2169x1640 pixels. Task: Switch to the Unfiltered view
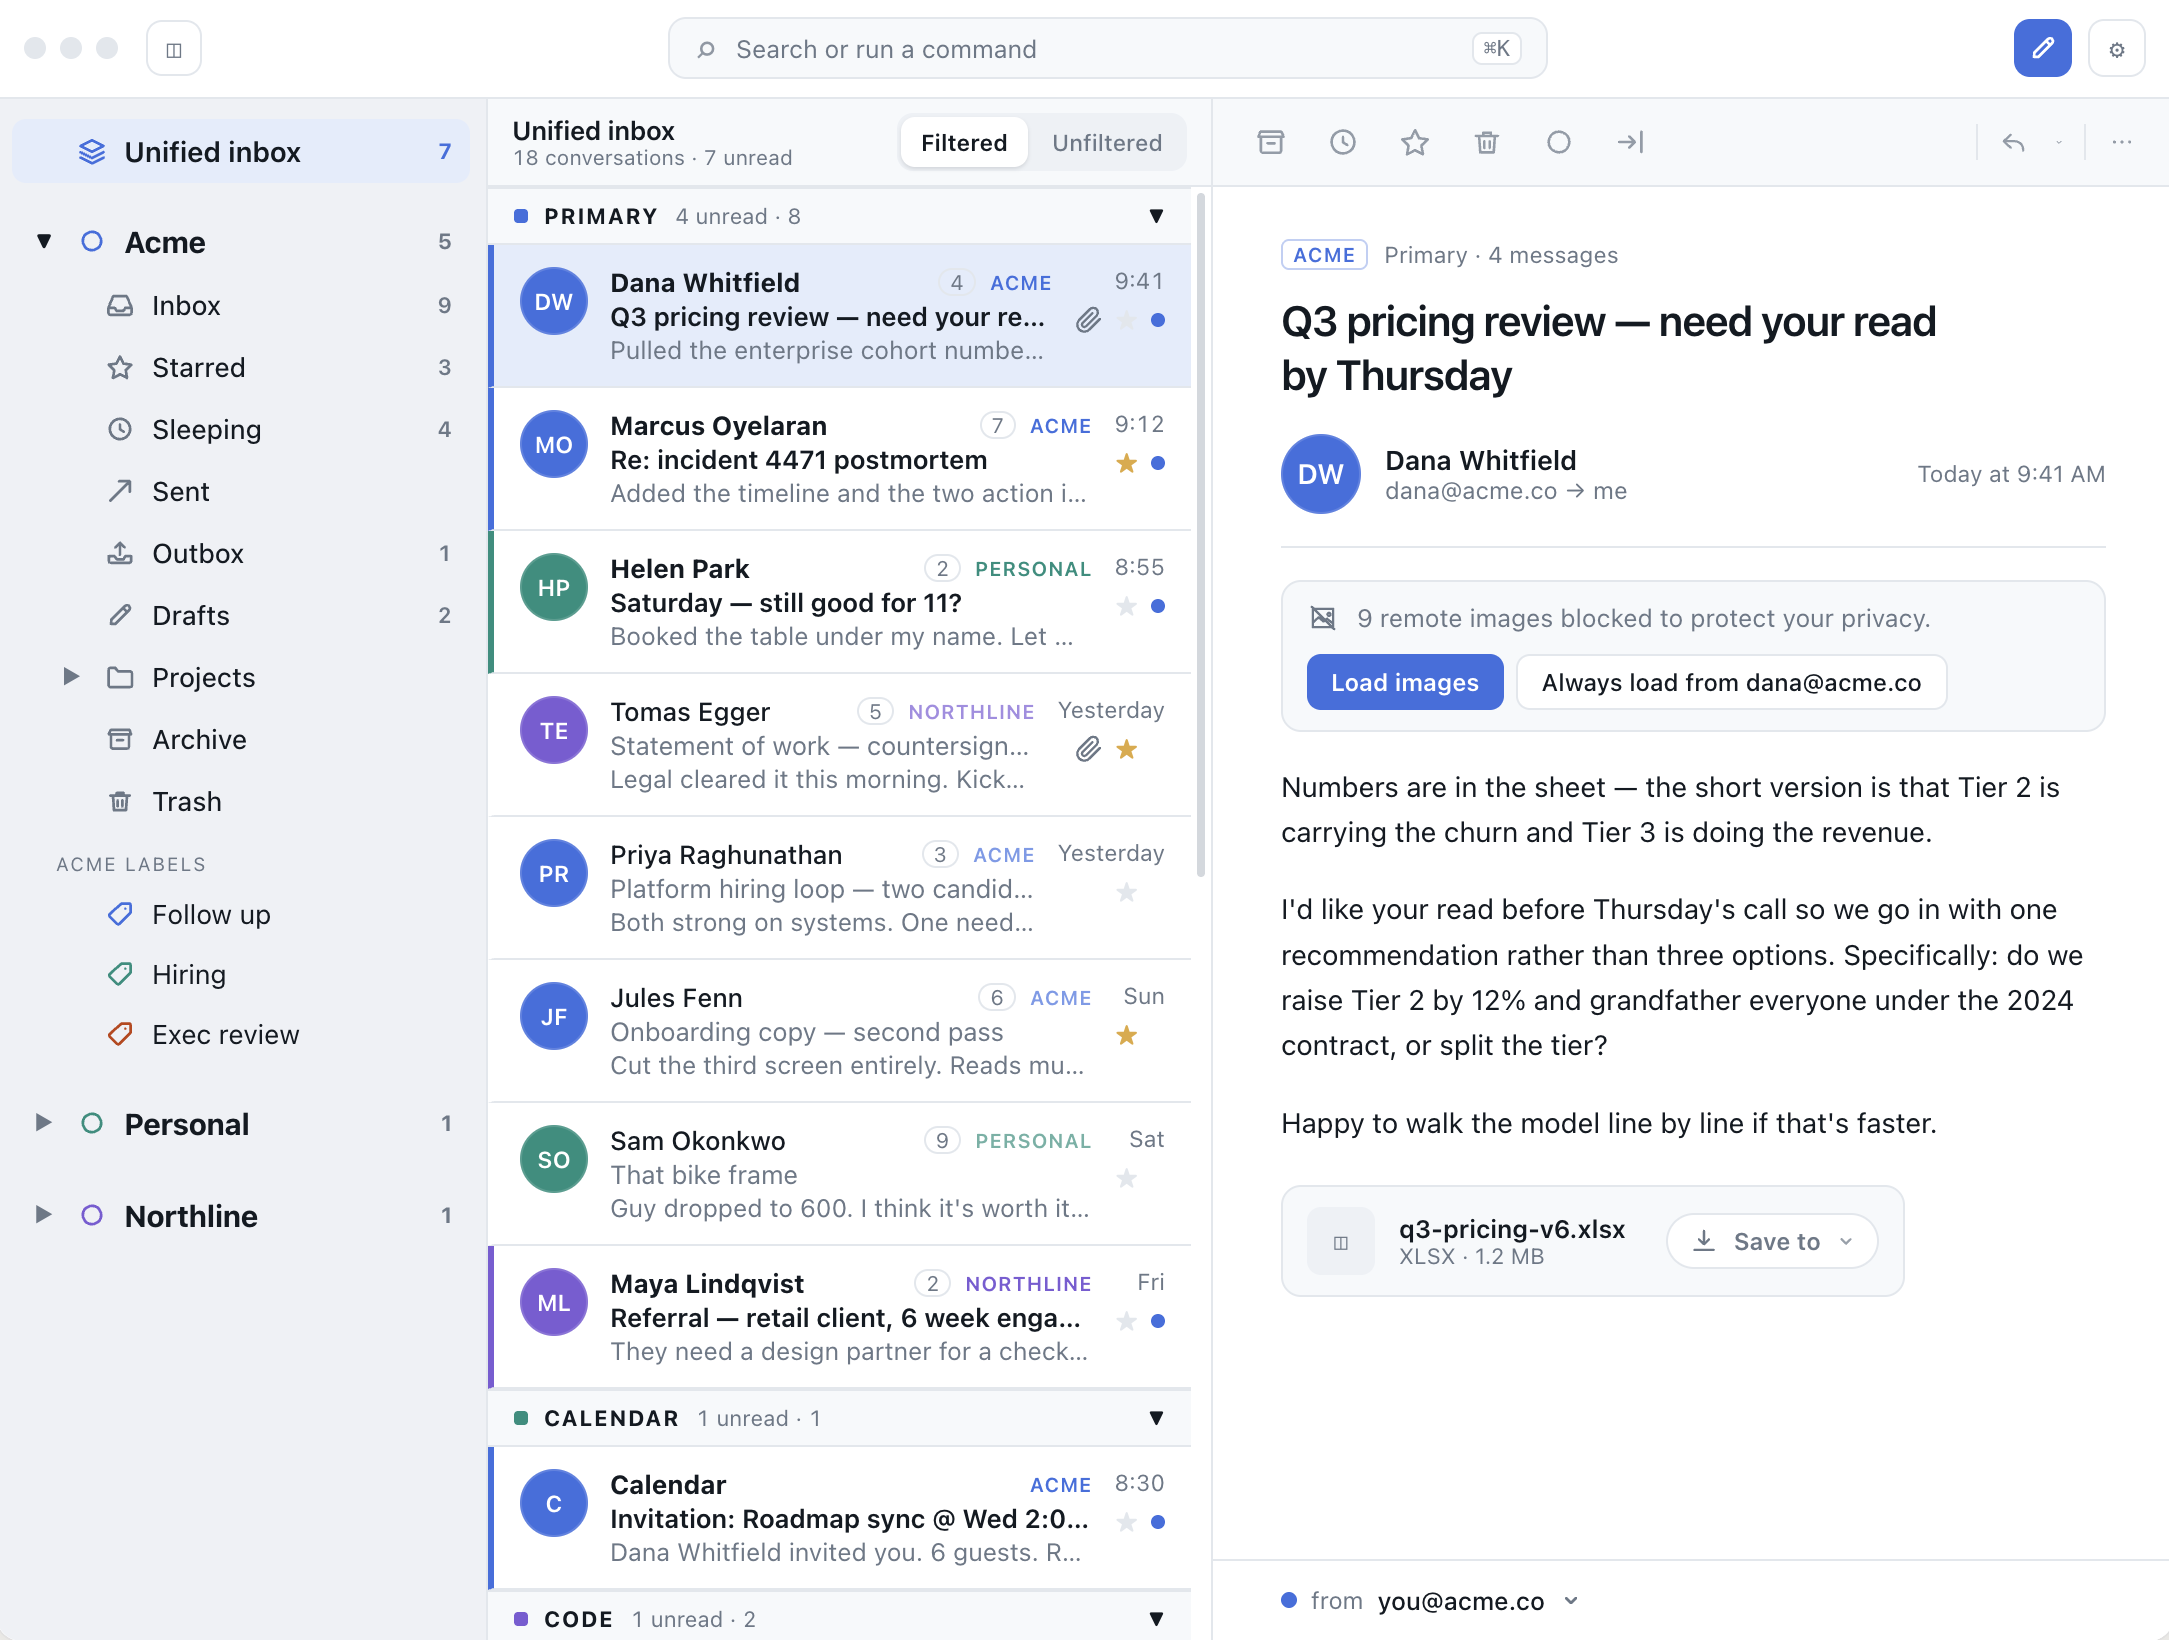[1107, 143]
